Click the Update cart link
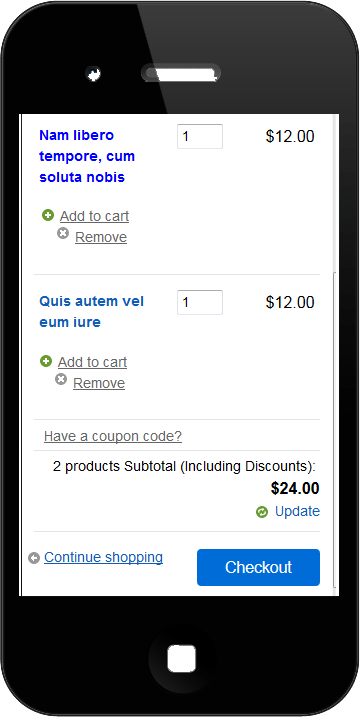 point(297,511)
